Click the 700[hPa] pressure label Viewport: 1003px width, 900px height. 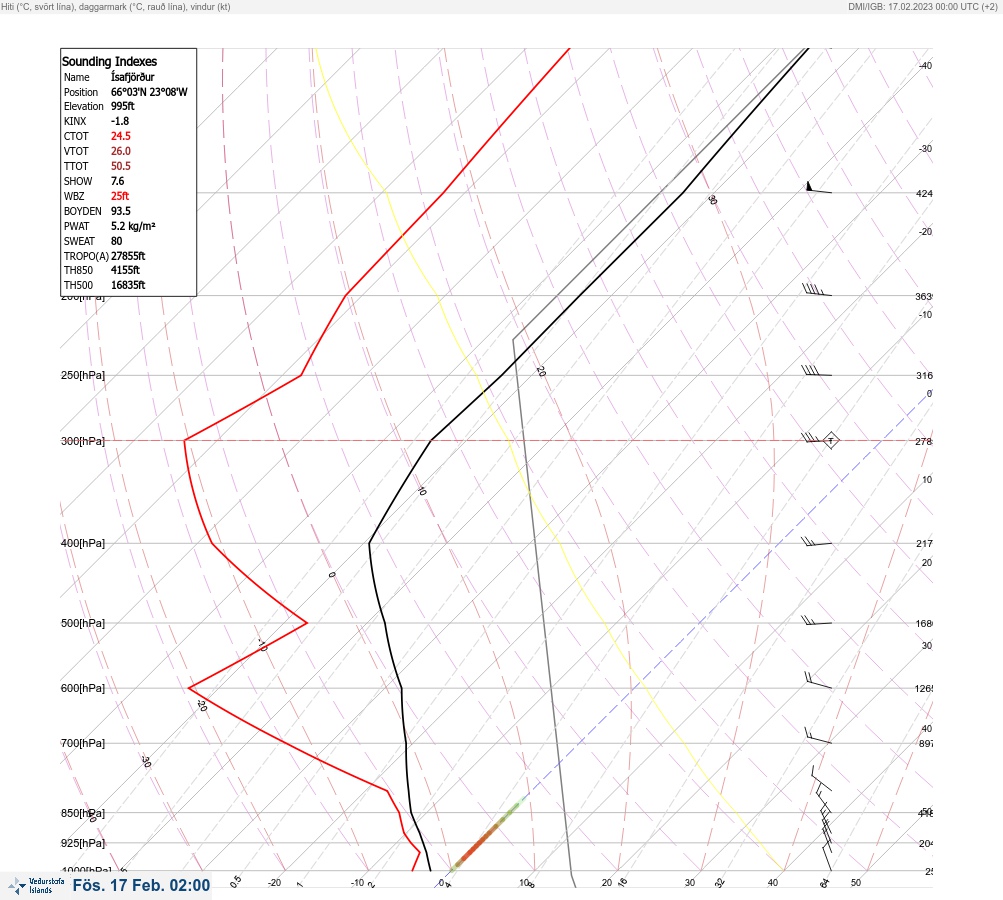[x=83, y=743]
